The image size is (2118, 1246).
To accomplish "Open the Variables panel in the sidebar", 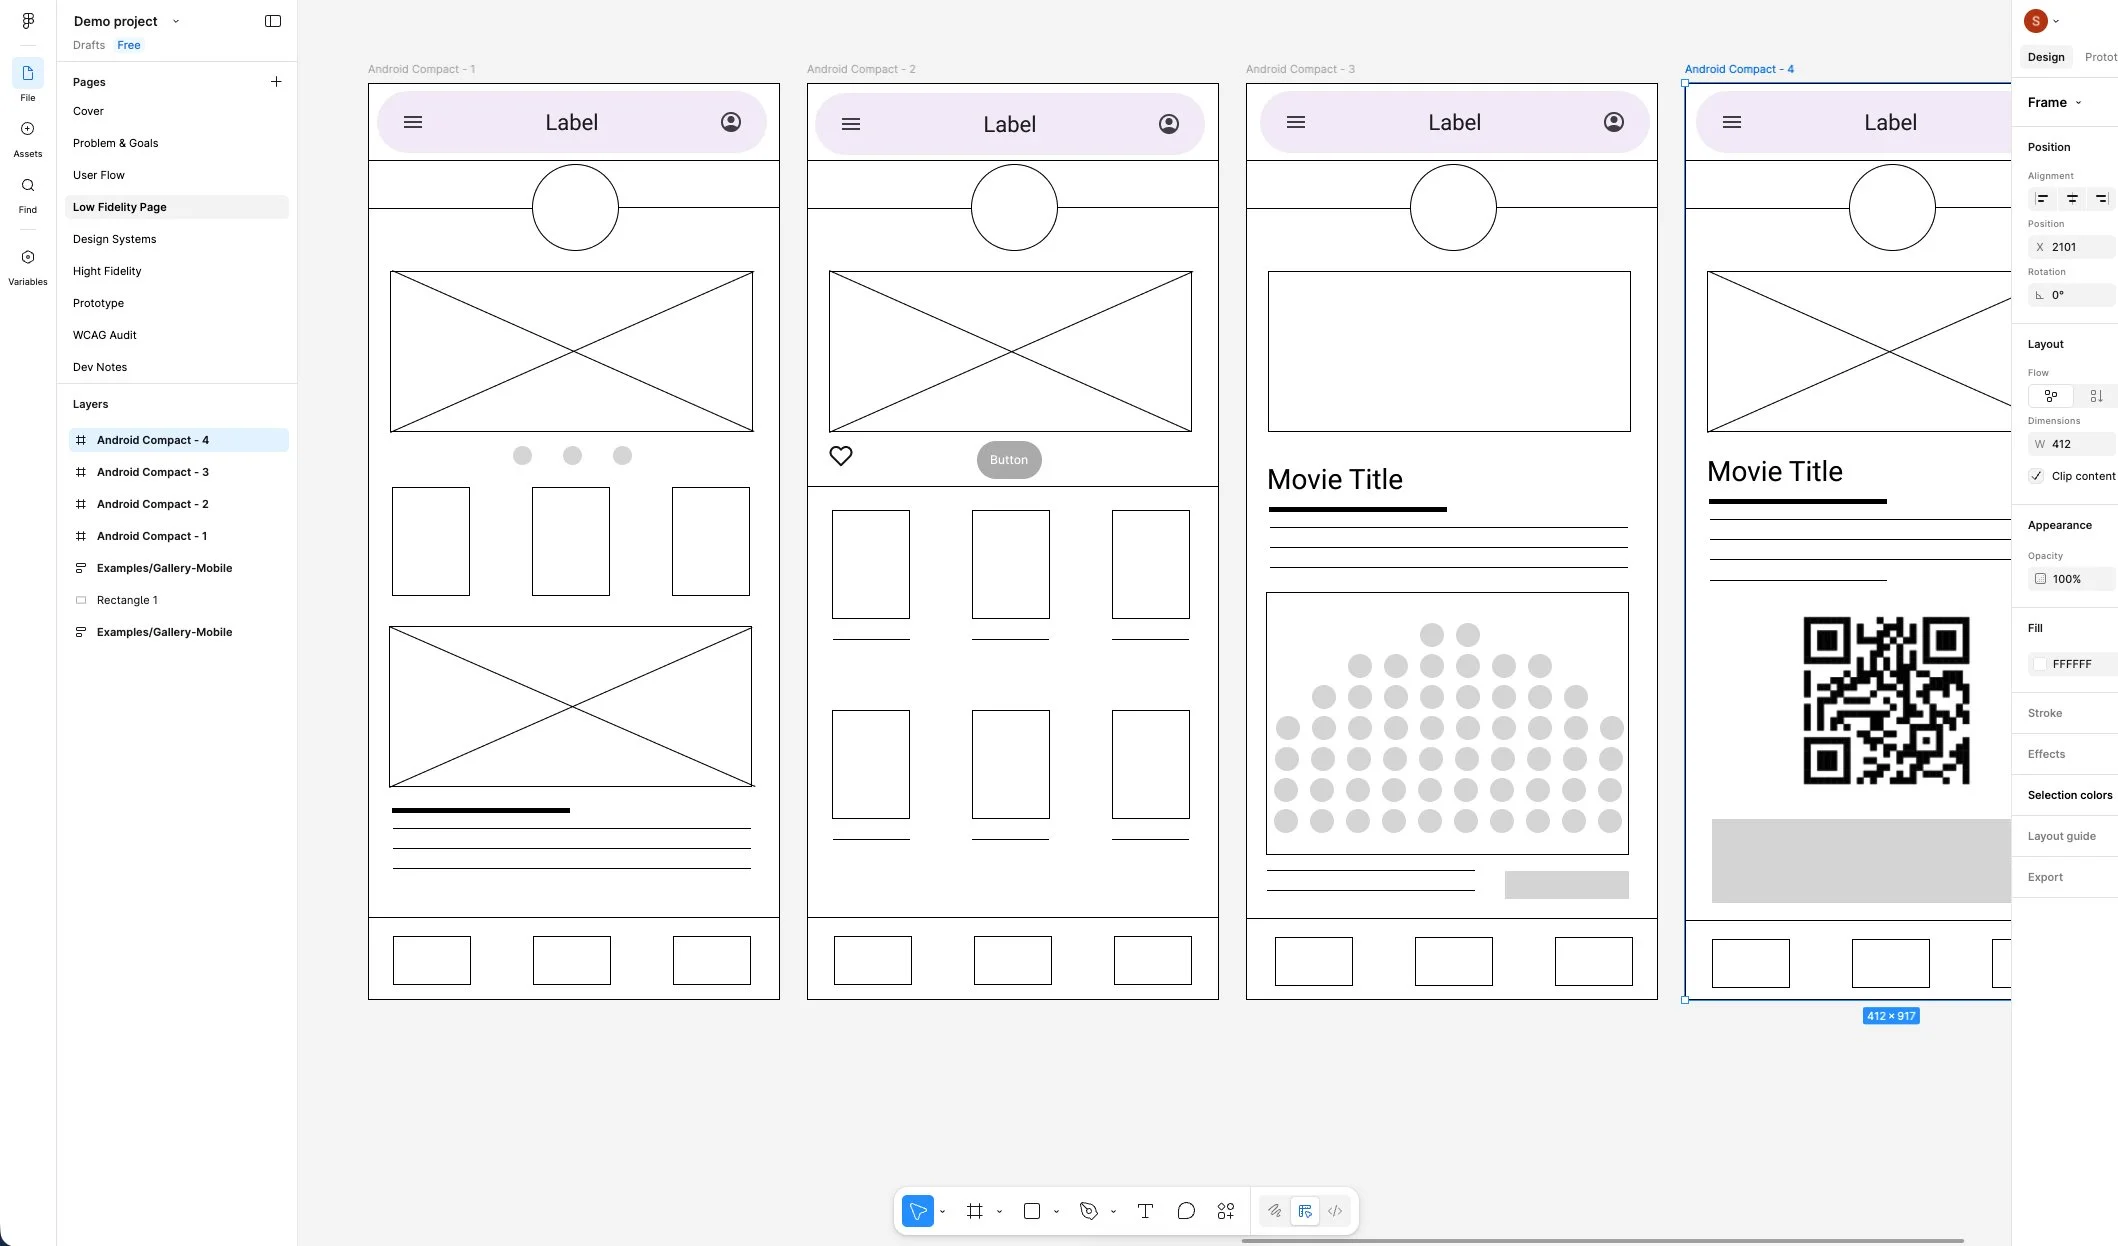I will [x=27, y=263].
